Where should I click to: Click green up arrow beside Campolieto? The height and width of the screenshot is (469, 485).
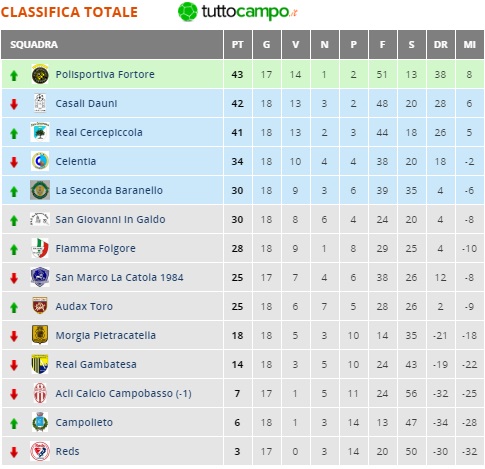pyautogui.click(x=14, y=424)
